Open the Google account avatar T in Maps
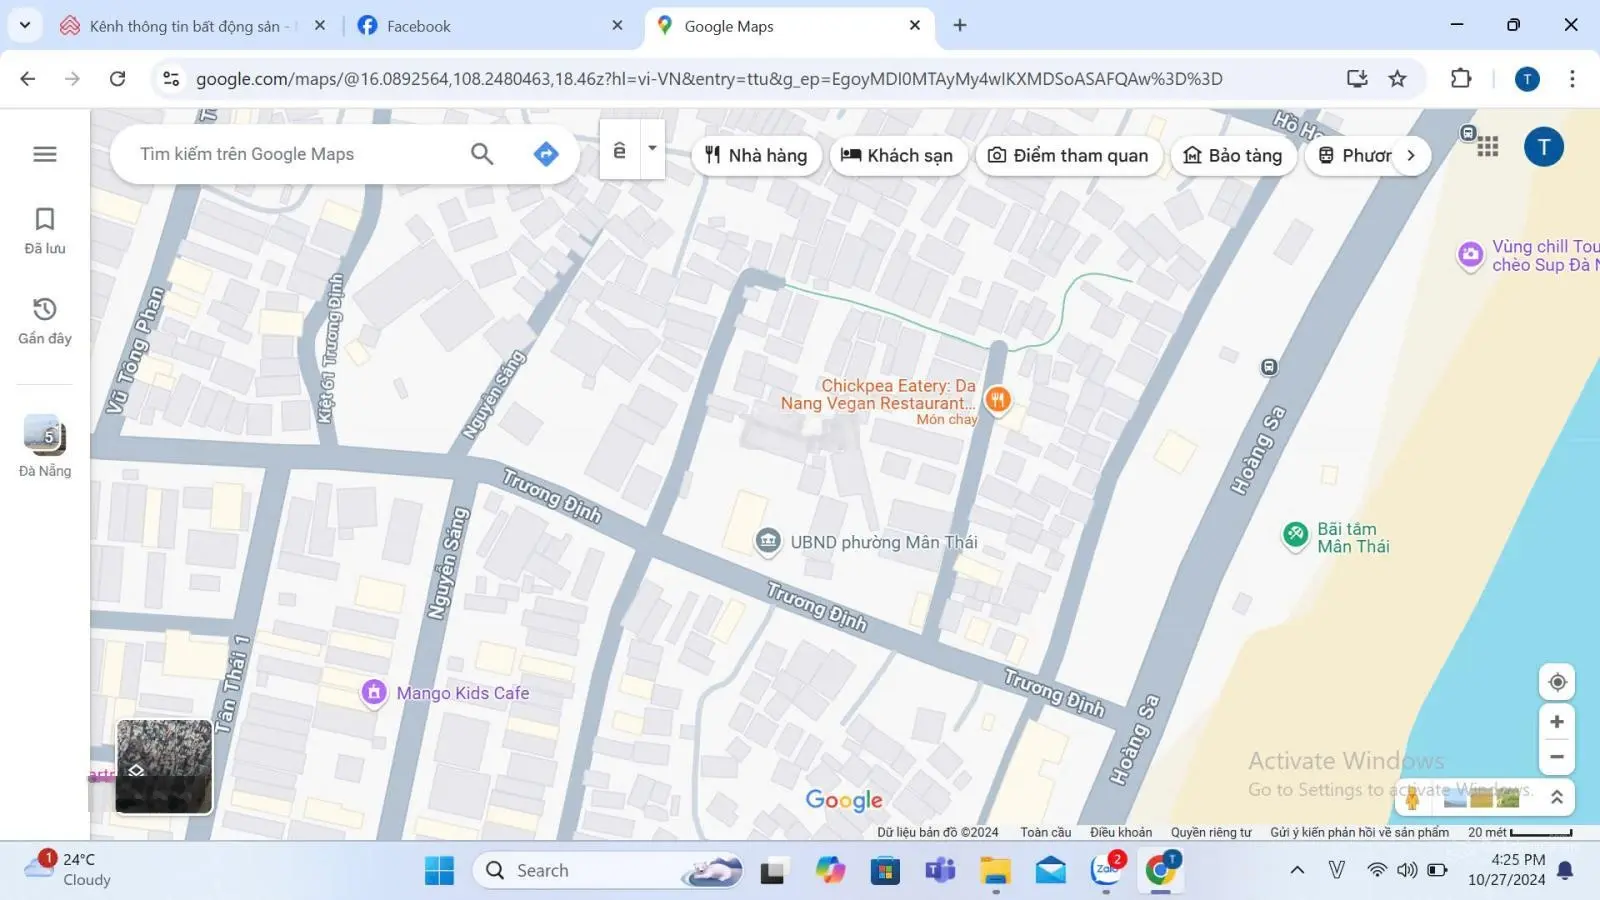The width and height of the screenshot is (1600, 900). [x=1544, y=147]
